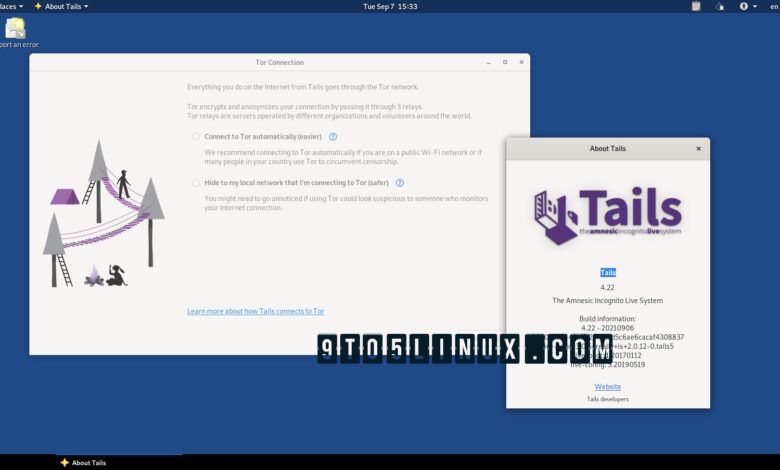780x470 pixels.
Task: Click 'The Amnesic Incognito Live System' text
Action: click(x=607, y=300)
